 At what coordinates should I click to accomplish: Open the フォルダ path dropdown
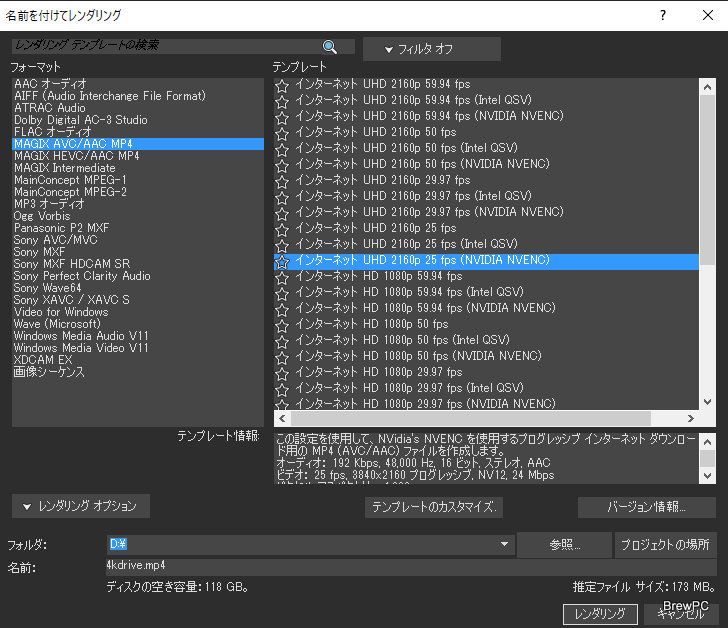(x=506, y=544)
